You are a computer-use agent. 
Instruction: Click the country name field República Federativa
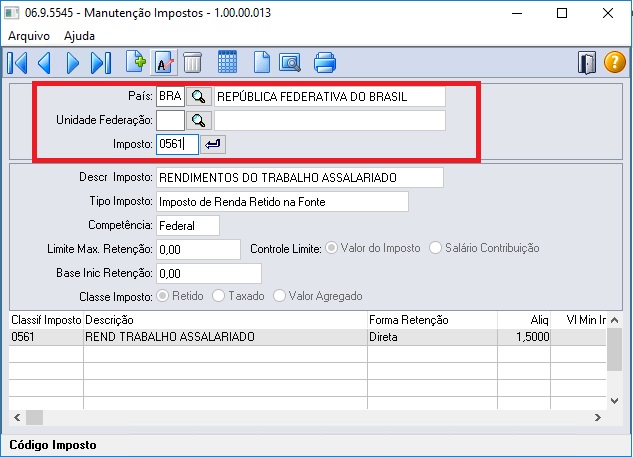(329, 96)
